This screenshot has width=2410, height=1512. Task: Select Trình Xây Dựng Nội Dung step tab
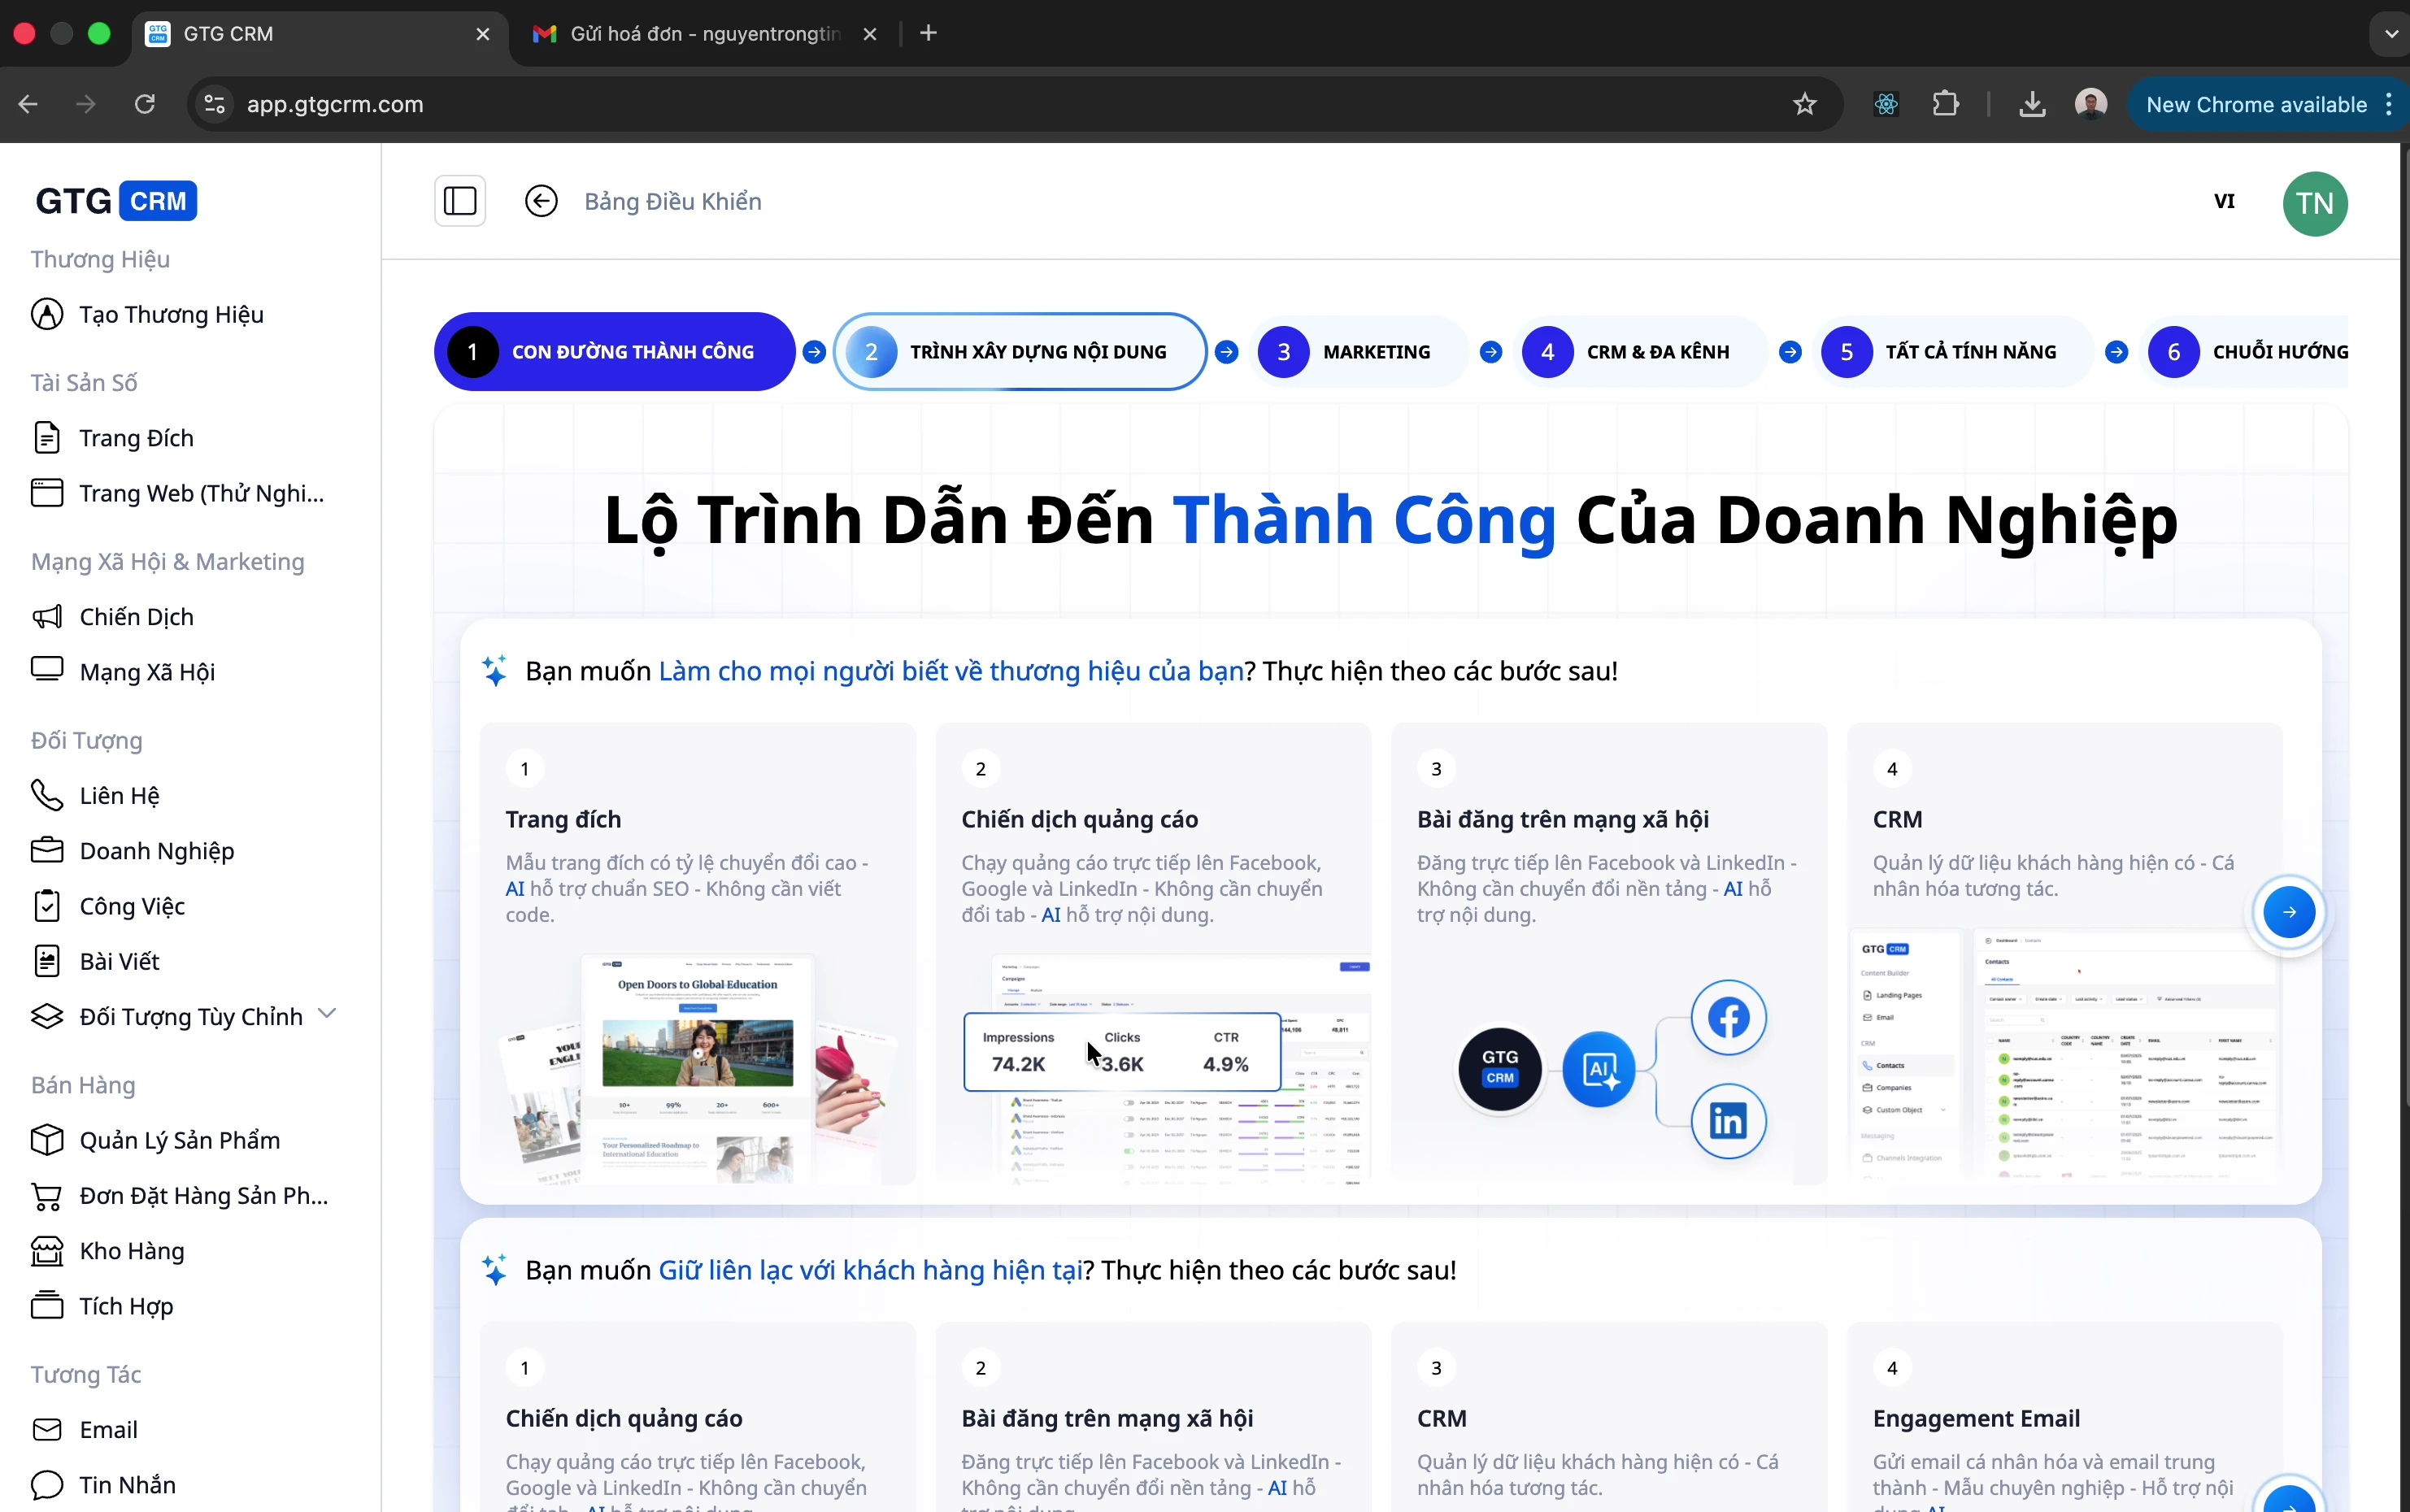point(1020,352)
